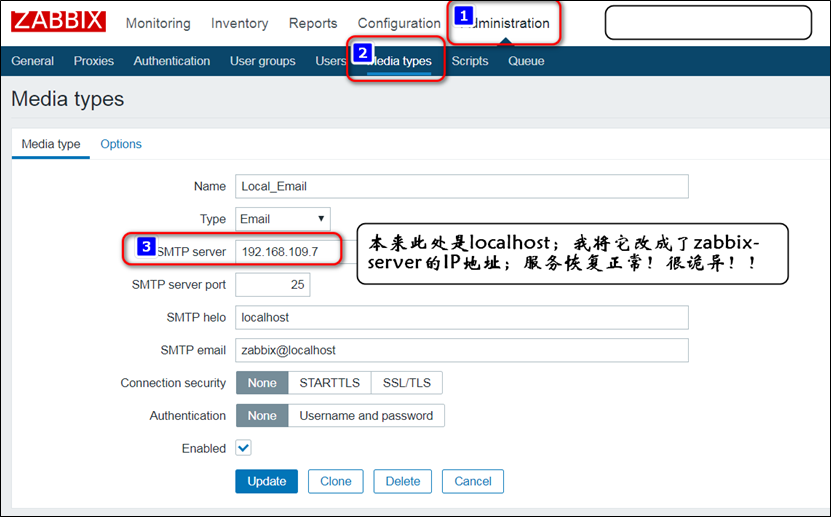Go to Media types submenu

click(399, 61)
